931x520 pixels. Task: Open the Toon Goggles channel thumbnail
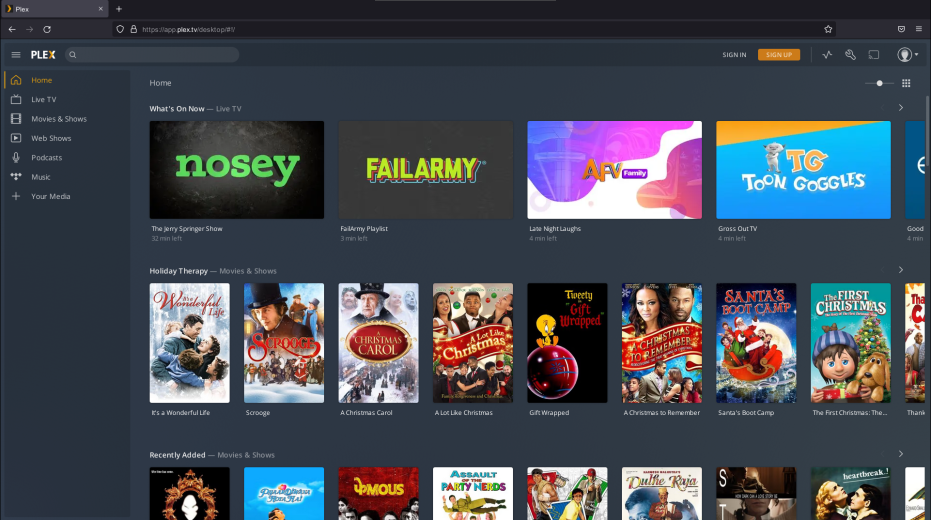(803, 170)
